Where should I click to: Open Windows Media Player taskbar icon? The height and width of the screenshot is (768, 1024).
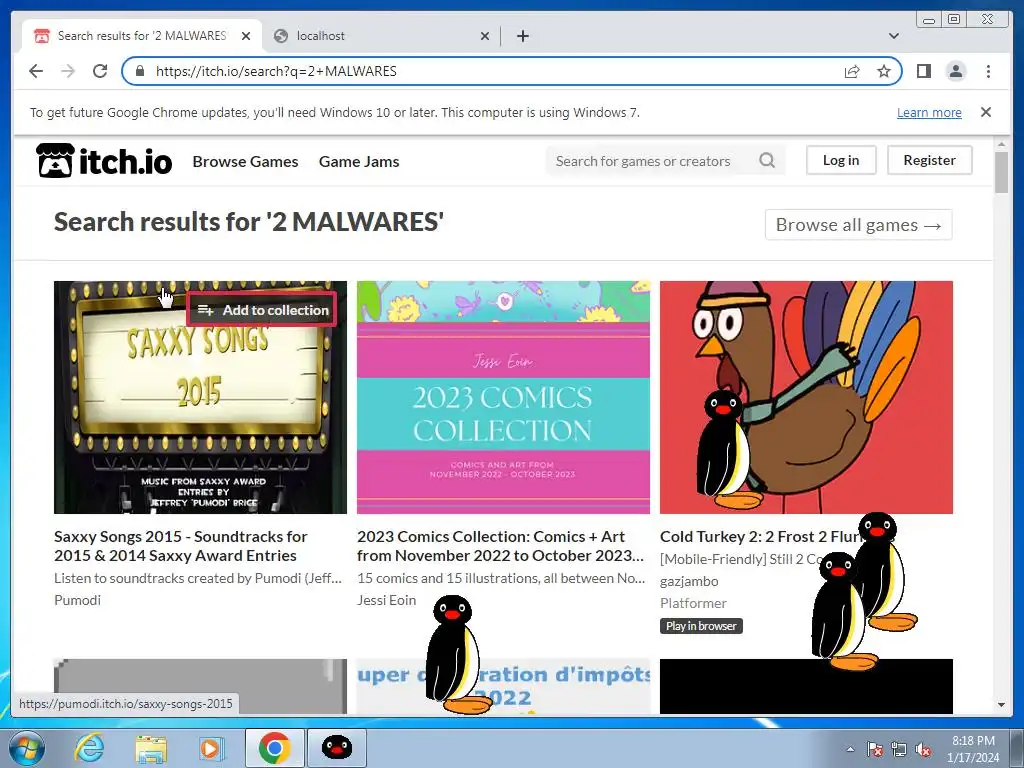tap(212, 748)
